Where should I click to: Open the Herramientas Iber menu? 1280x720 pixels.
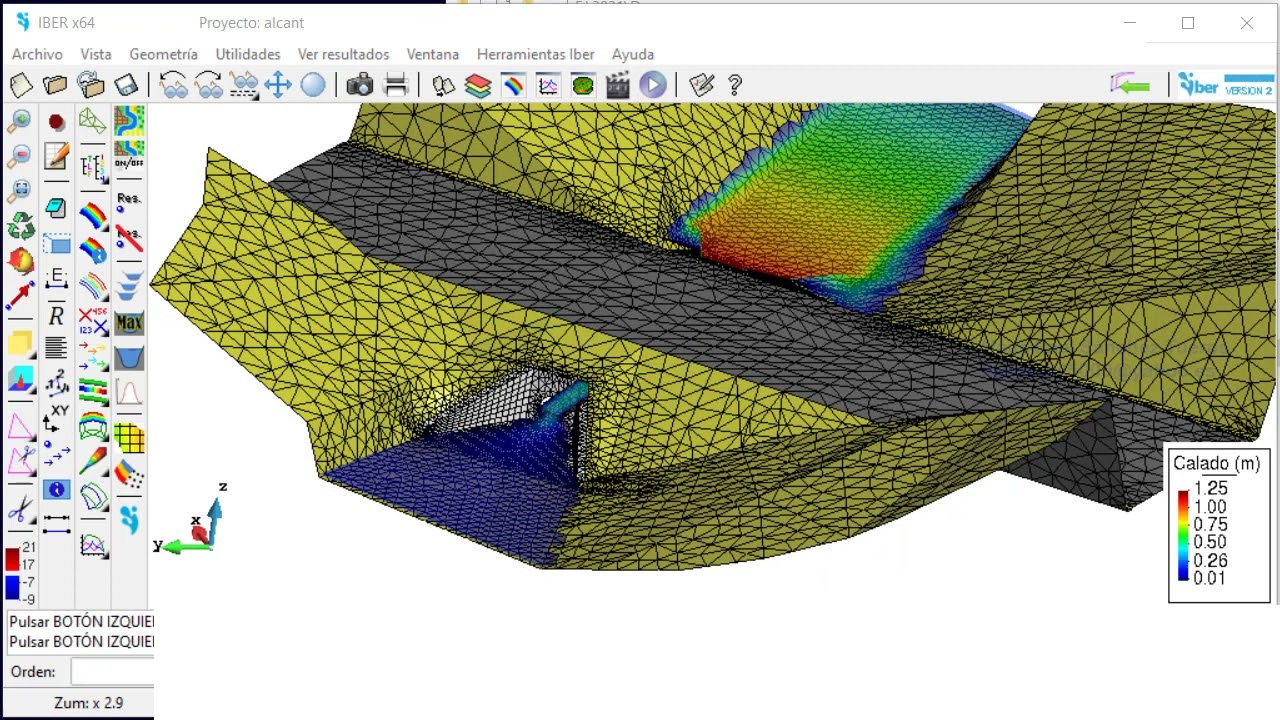pyautogui.click(x=535, y=54)
